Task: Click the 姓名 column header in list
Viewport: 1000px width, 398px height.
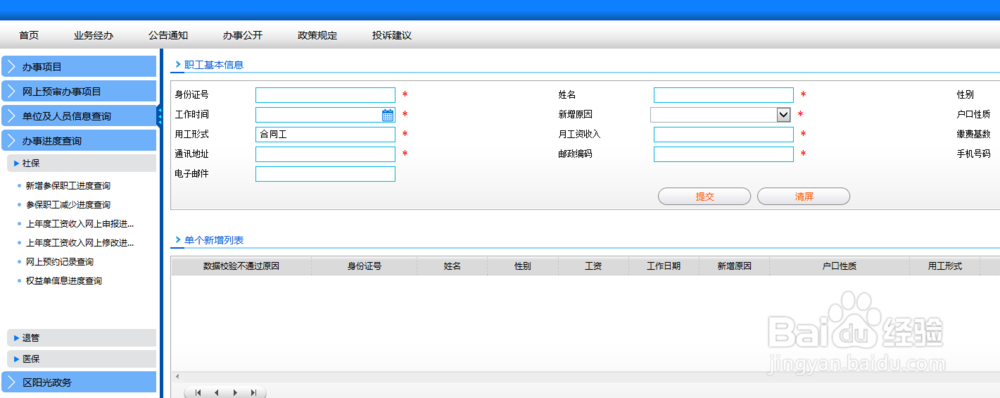Action: click(452, 266)
